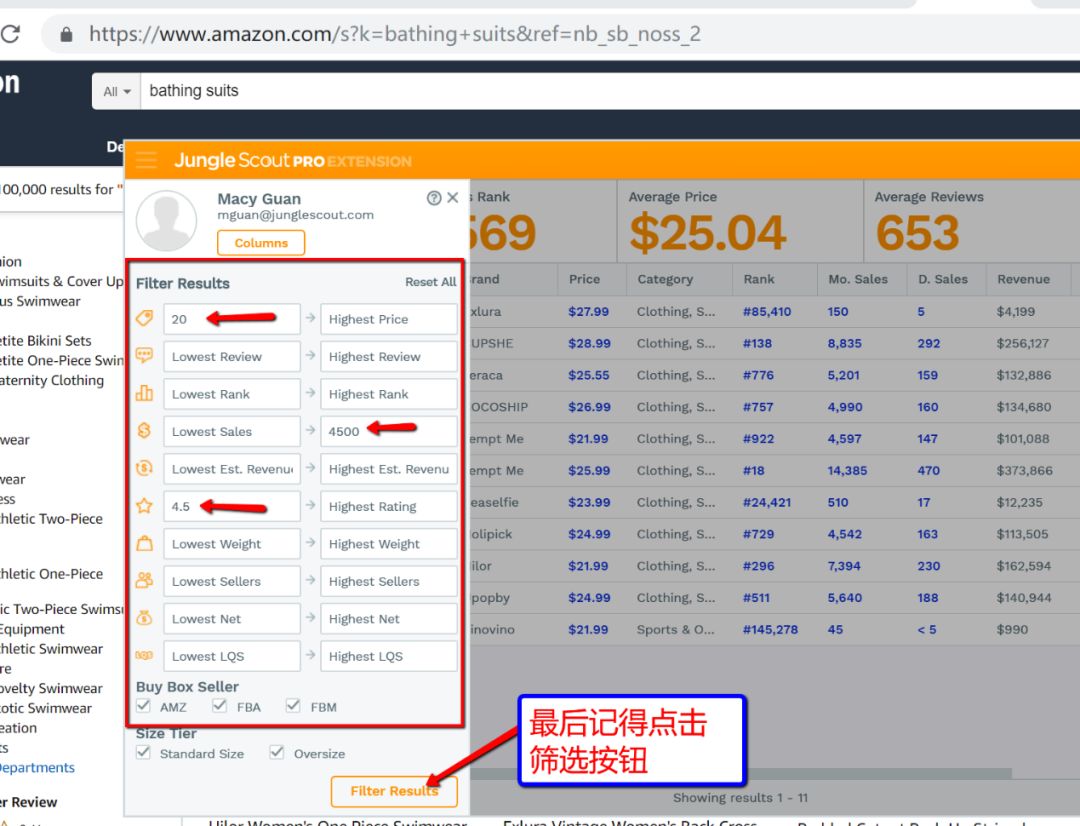Click the Lowest Sellers input field
Image resolution: width=1080 pixels, height=826 pixels.
231,581
